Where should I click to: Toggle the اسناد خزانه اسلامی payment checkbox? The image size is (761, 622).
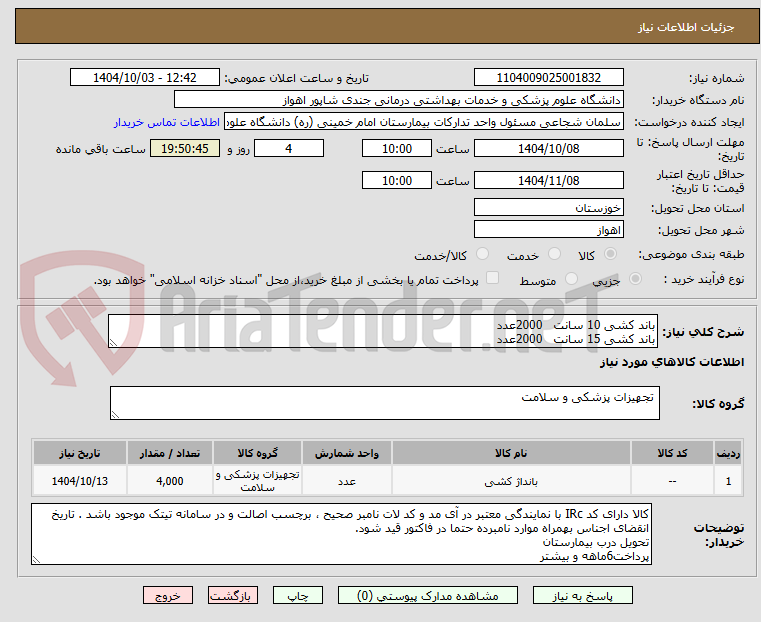click(x=493, y=278)
